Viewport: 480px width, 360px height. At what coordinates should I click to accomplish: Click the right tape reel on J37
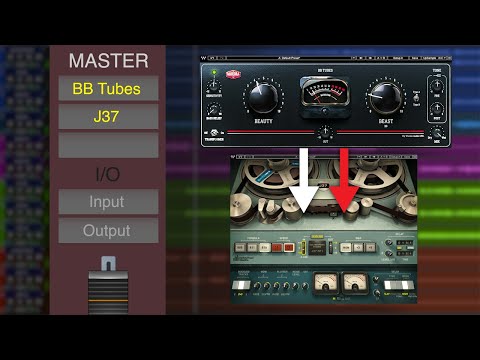coord(373,174)
